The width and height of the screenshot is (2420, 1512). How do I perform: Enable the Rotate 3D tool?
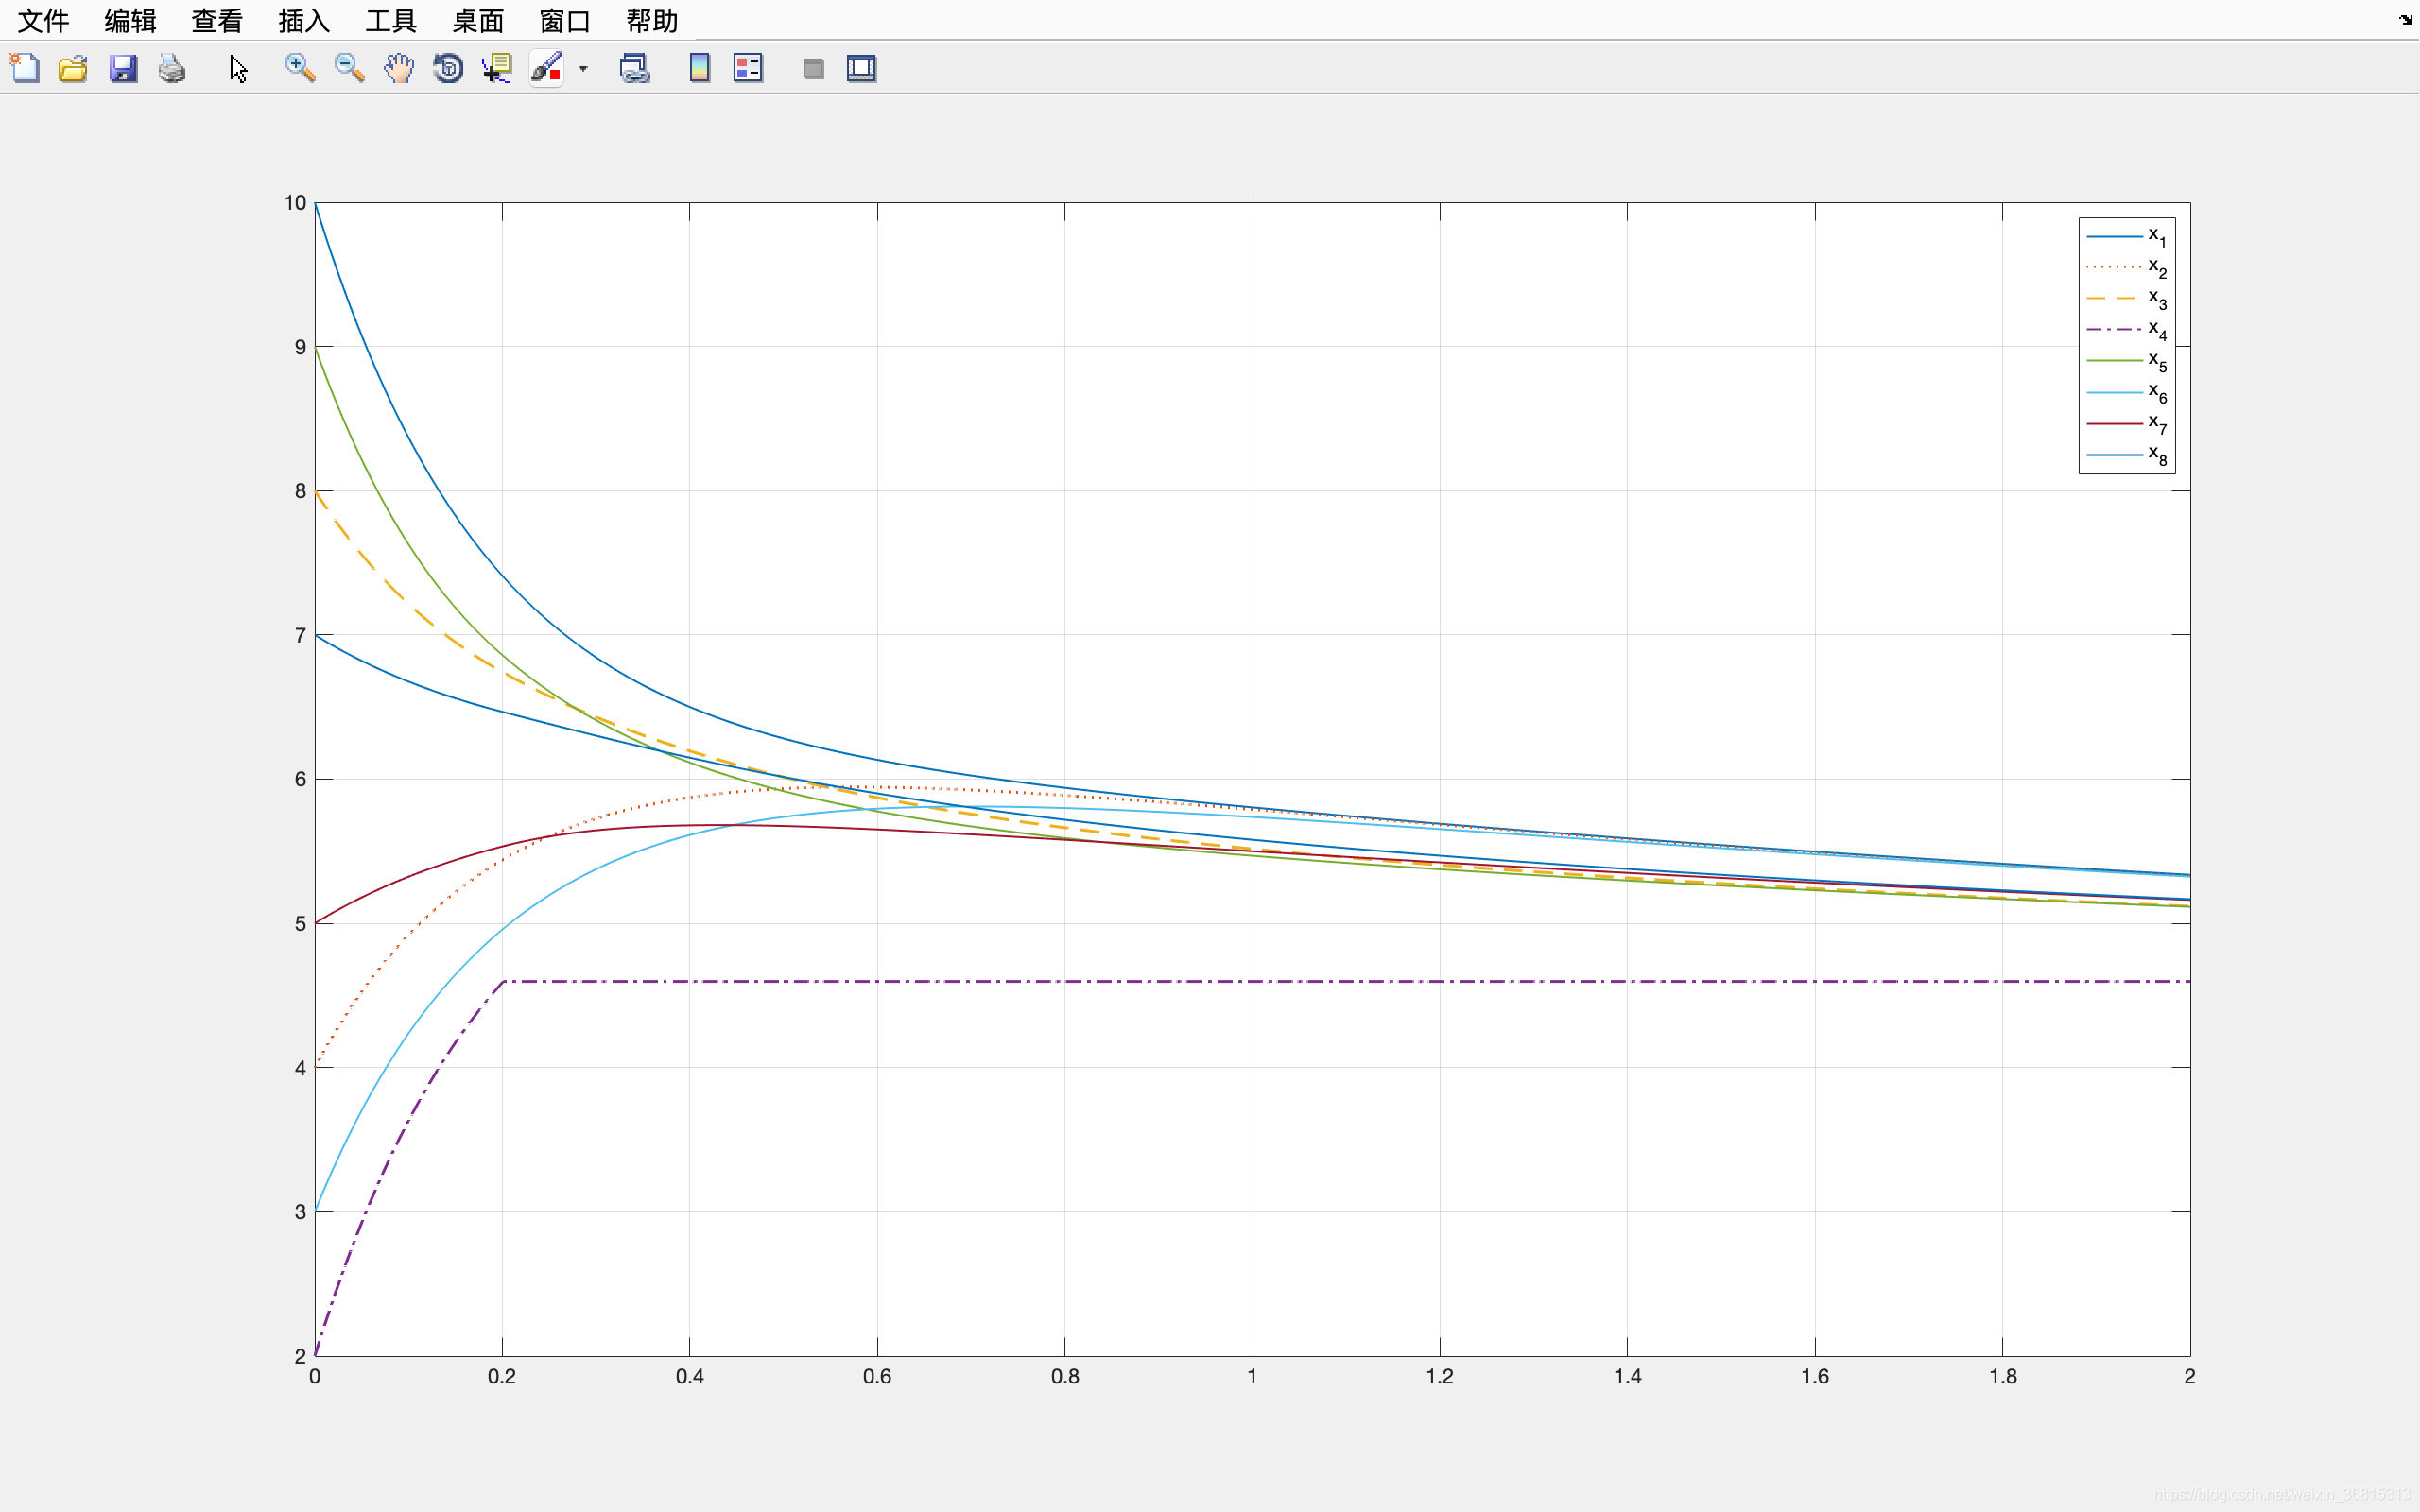pos(448,68)
